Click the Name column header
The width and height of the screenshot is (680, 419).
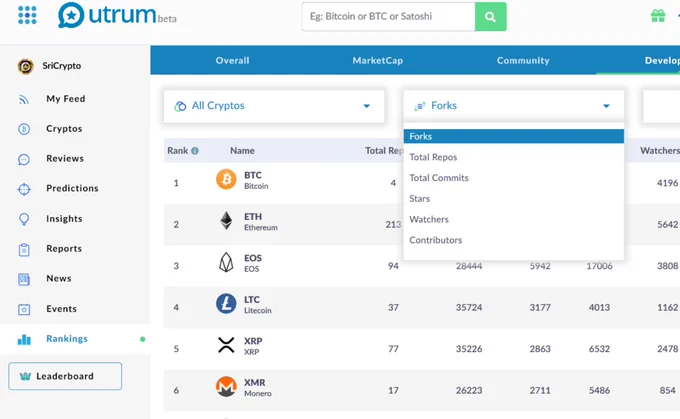pos(242,151)
